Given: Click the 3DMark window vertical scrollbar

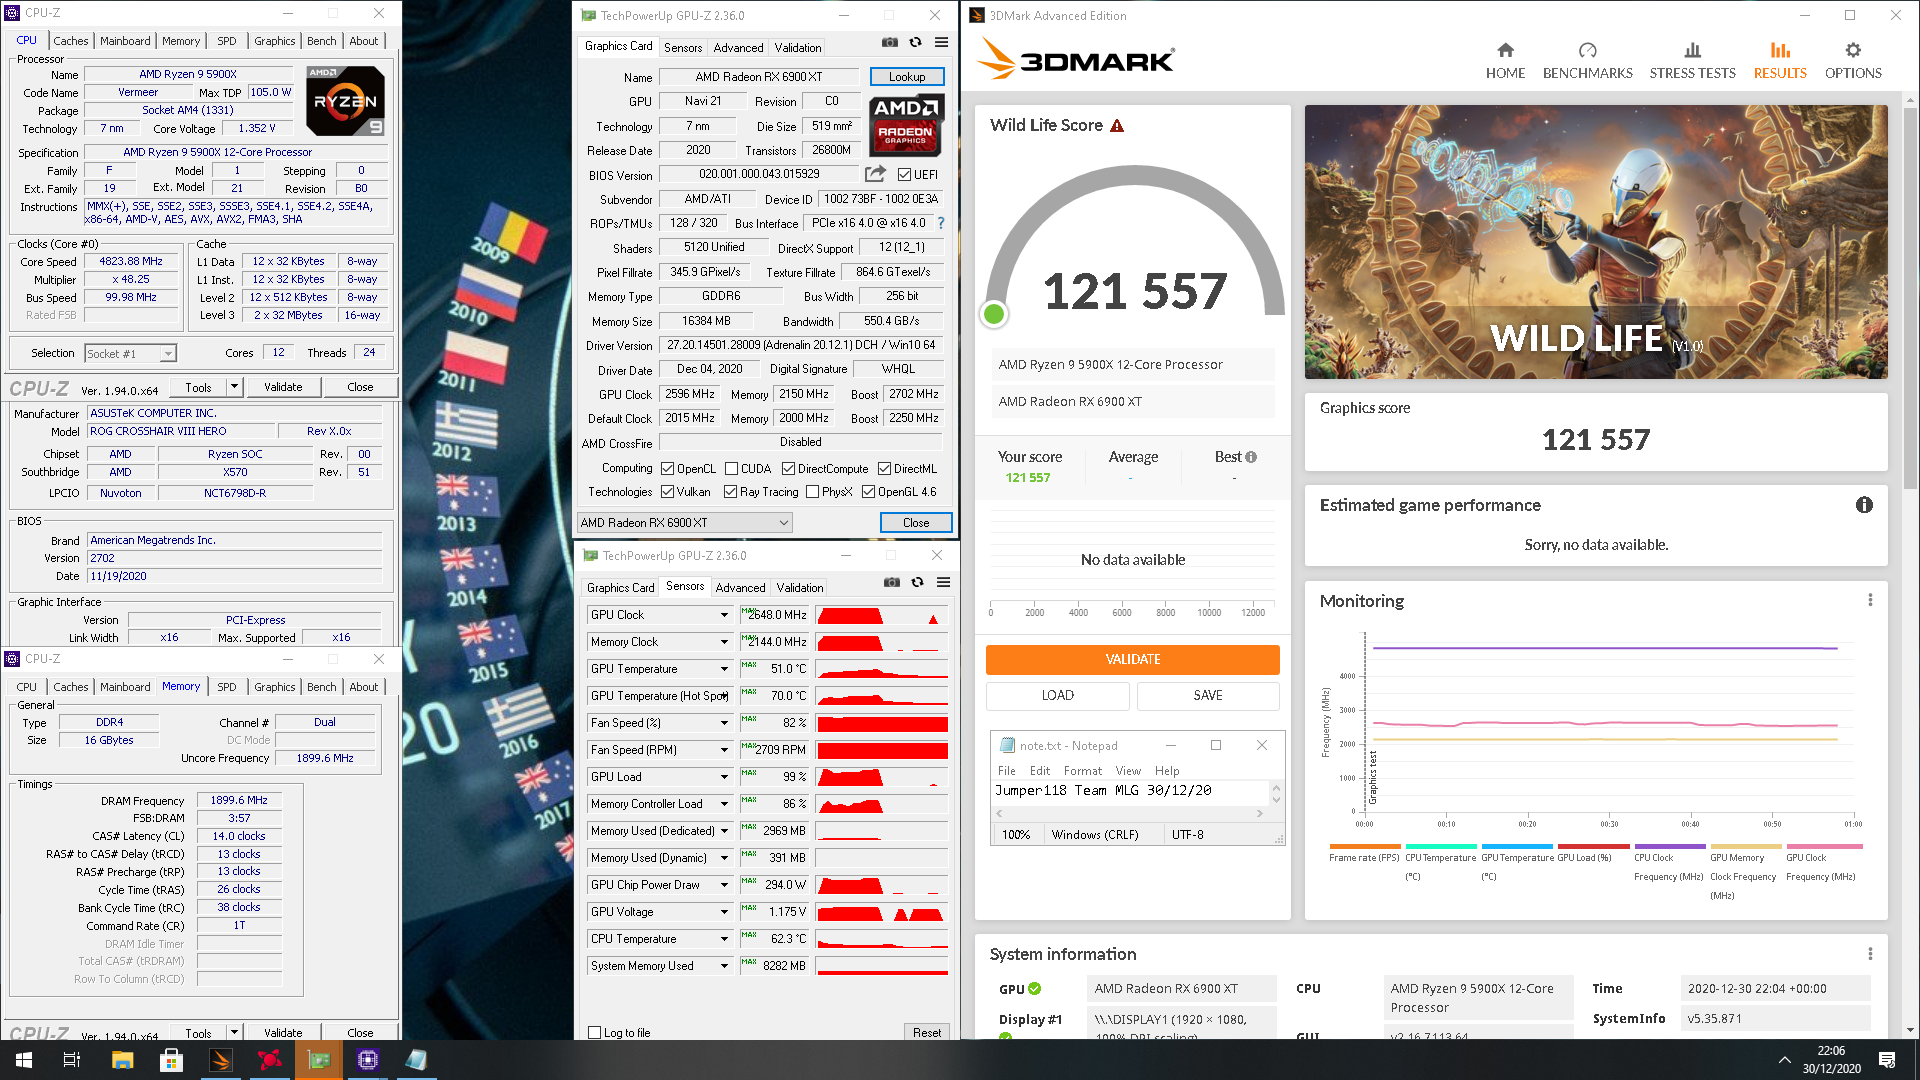Looking at the screenshot, I should point(1911,300).
